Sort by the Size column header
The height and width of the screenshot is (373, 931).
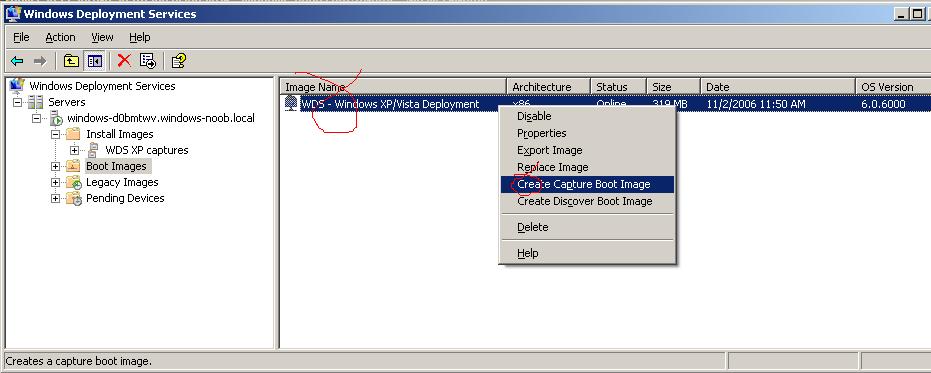(x=673, y=87)
